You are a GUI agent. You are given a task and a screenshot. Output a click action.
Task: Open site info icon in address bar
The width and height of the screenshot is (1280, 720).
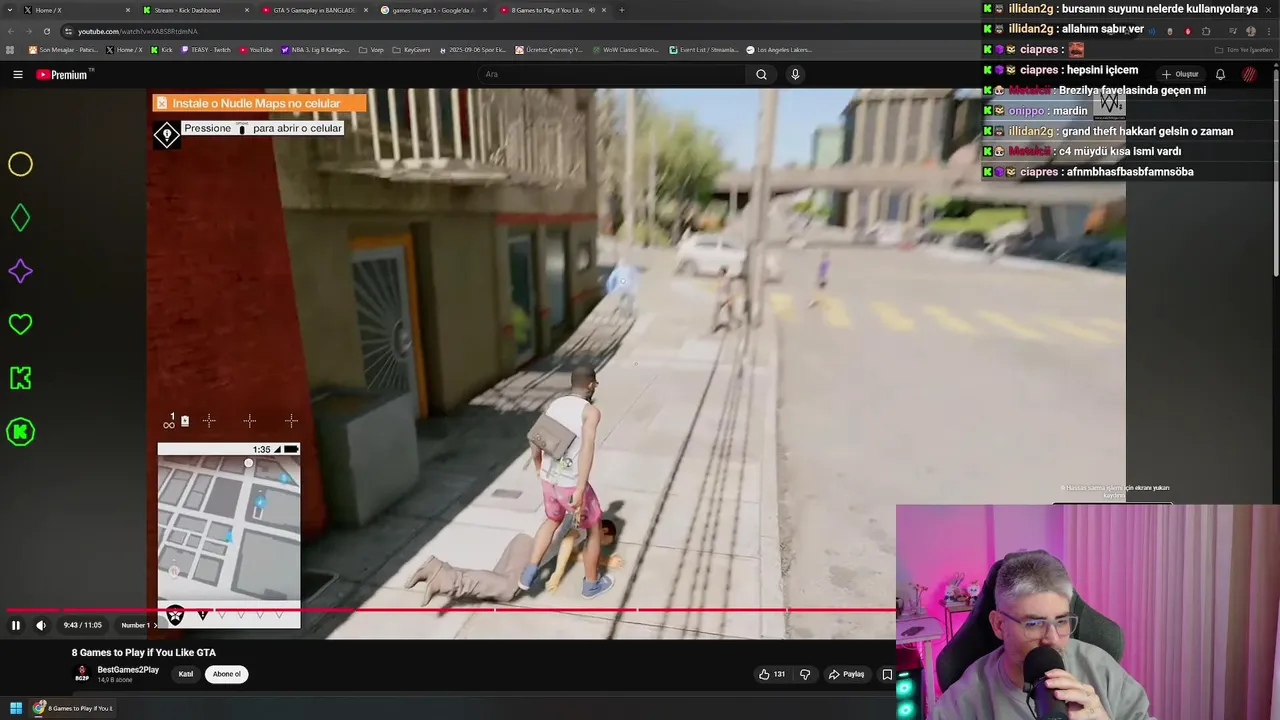[68, 31]
